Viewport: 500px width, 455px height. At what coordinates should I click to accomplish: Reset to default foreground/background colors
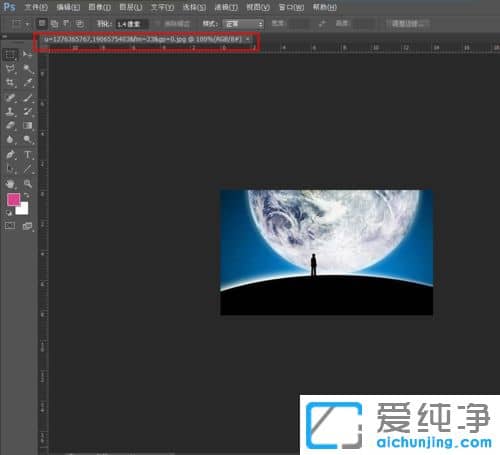[x=9, y=212]
